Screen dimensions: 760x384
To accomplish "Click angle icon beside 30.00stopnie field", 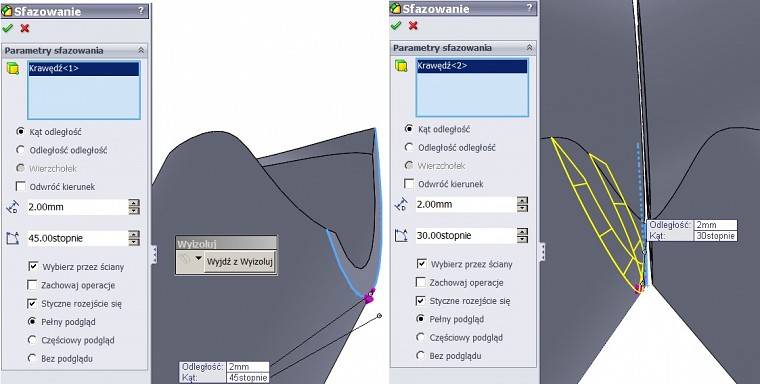I will click(x=401, y=236).
